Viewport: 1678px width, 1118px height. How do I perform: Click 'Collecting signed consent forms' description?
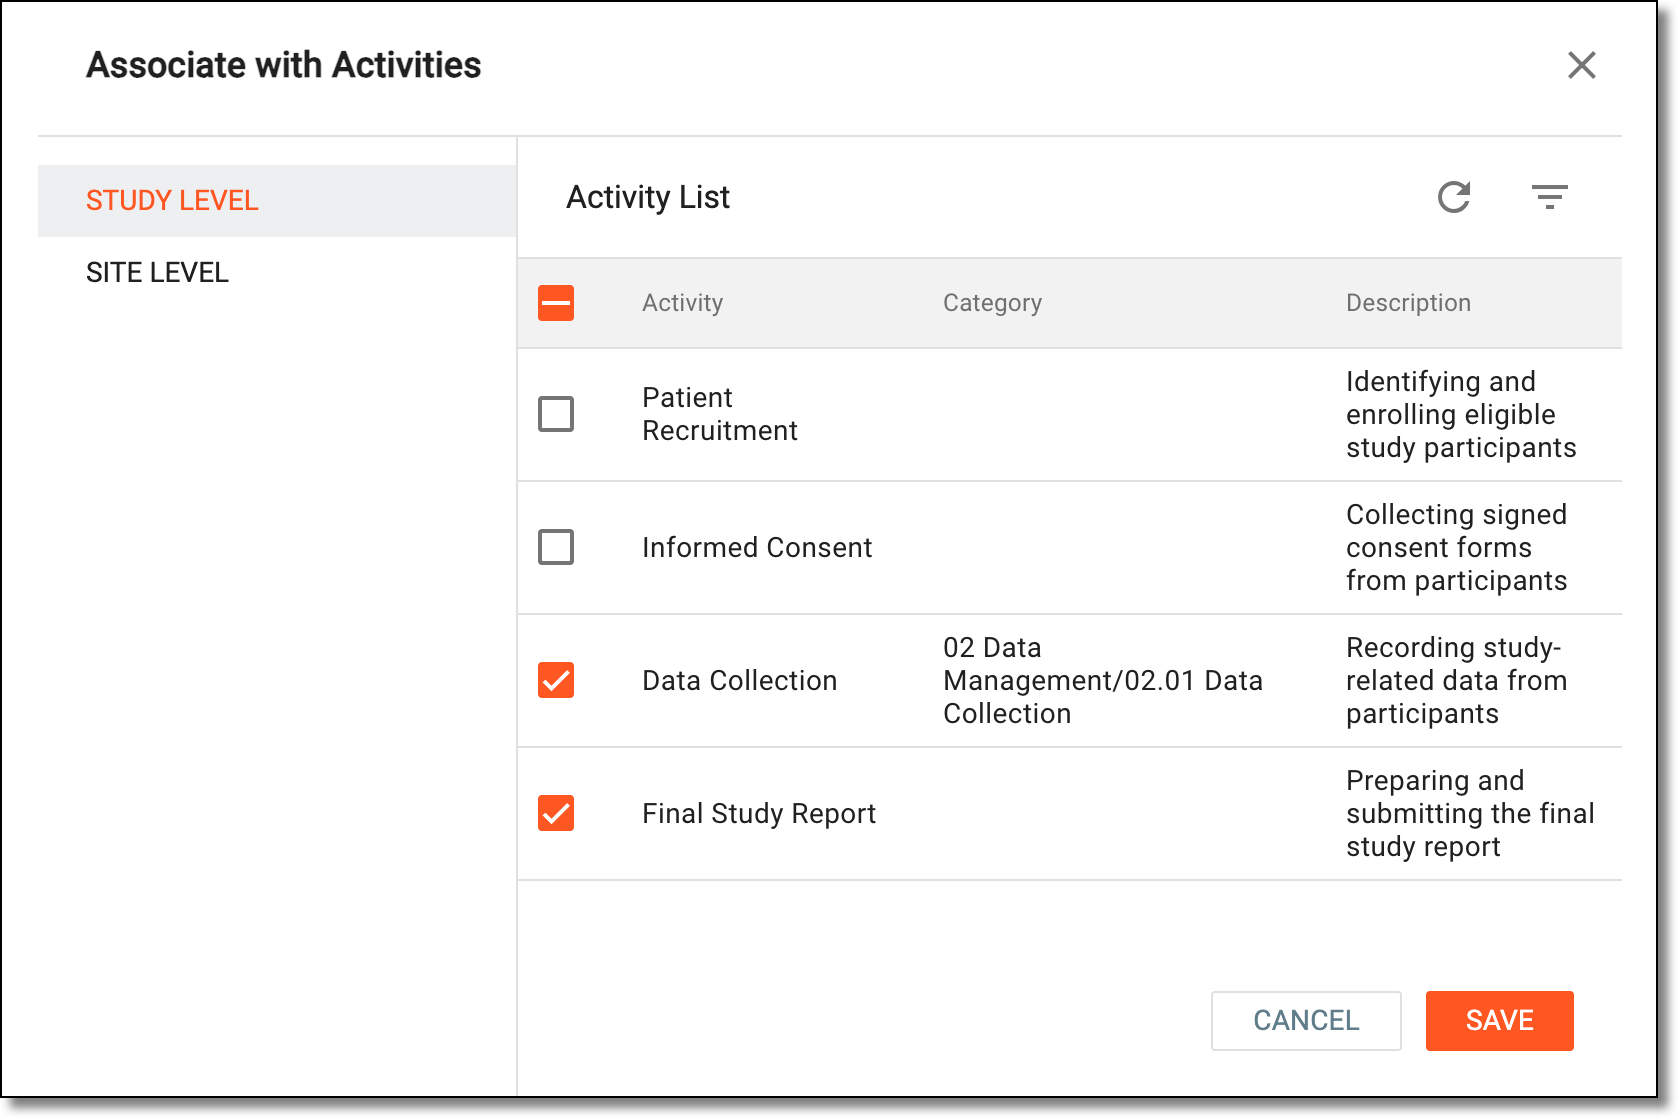pyautogui.click(x=1457, y=547)
